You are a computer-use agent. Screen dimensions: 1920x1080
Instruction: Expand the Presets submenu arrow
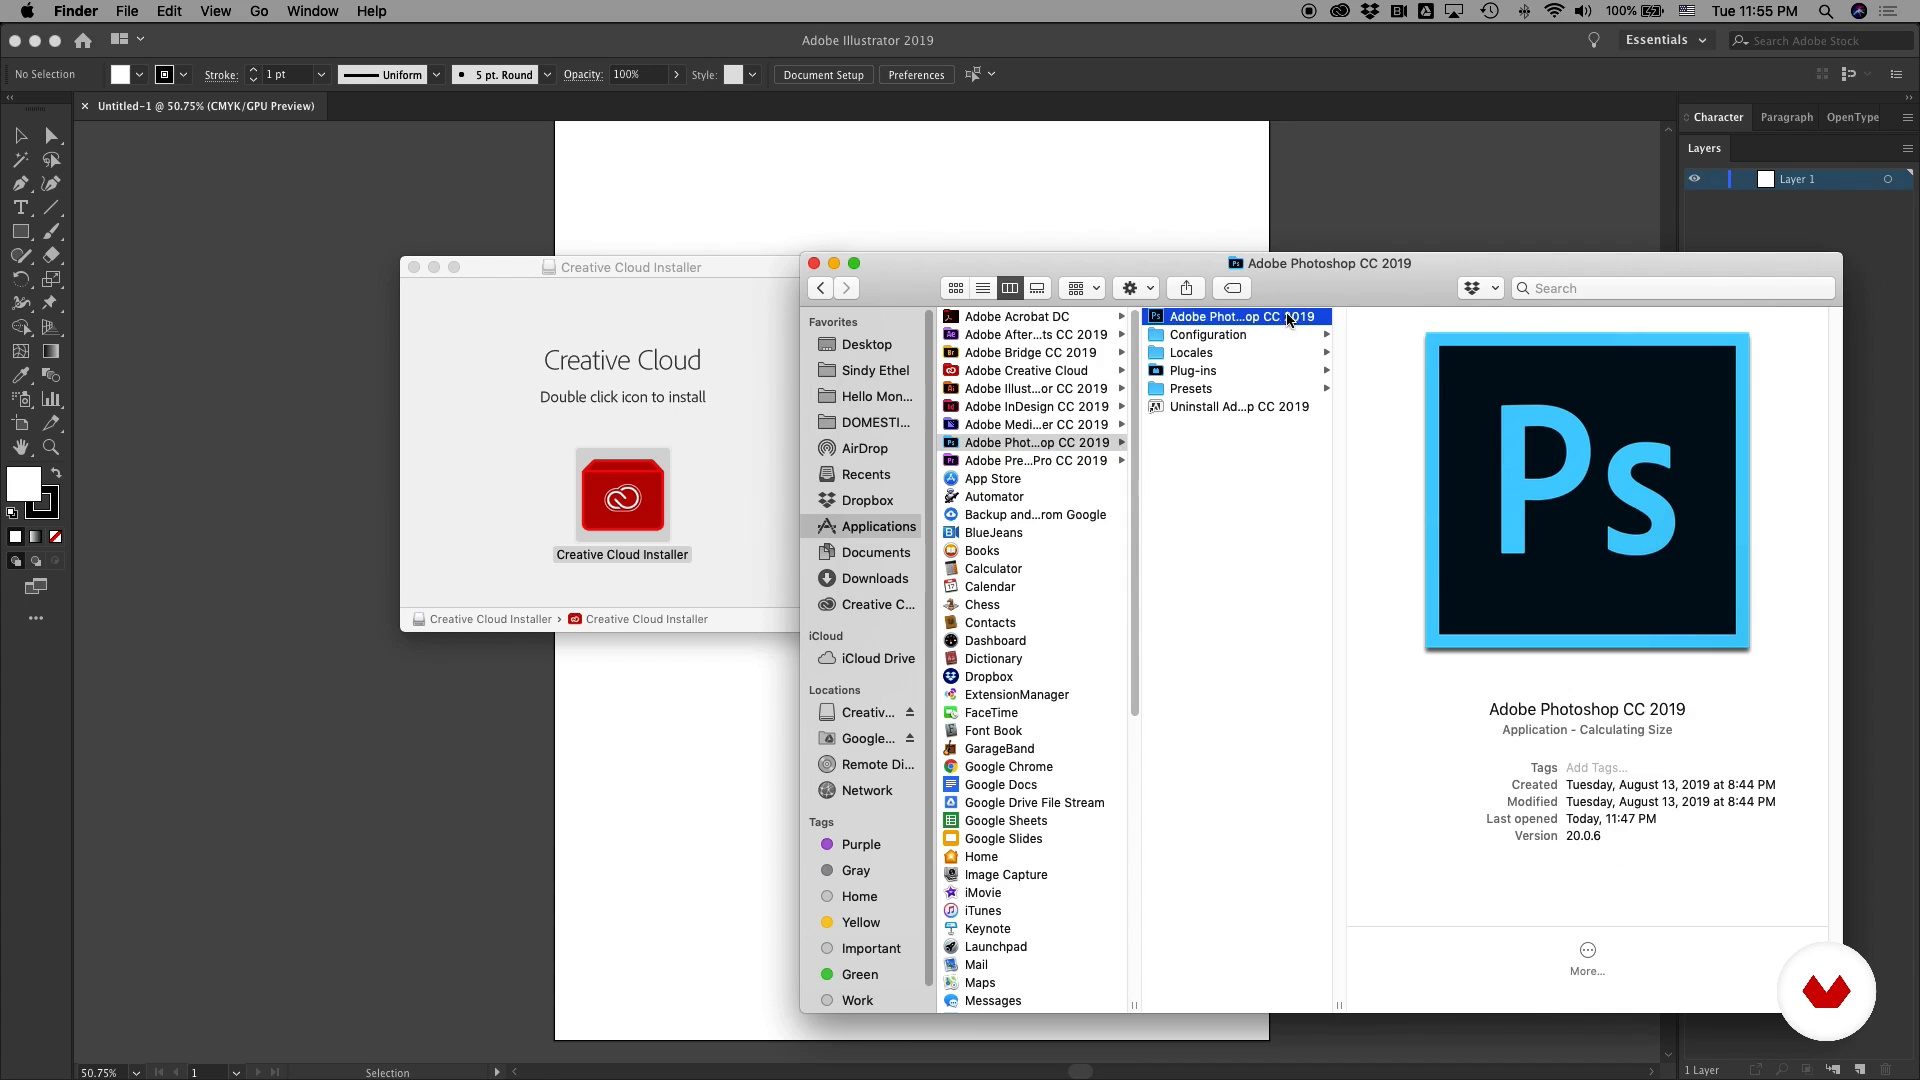point(1327,388)
